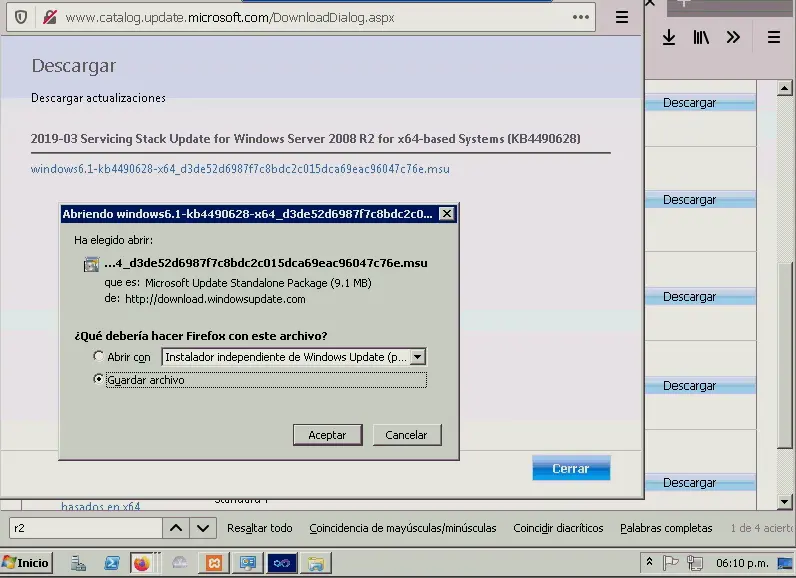Image resolution: width=796 pixels, height=578 pixels.
Task: Open the Library bookshelf icon
Action: (701, 37)
